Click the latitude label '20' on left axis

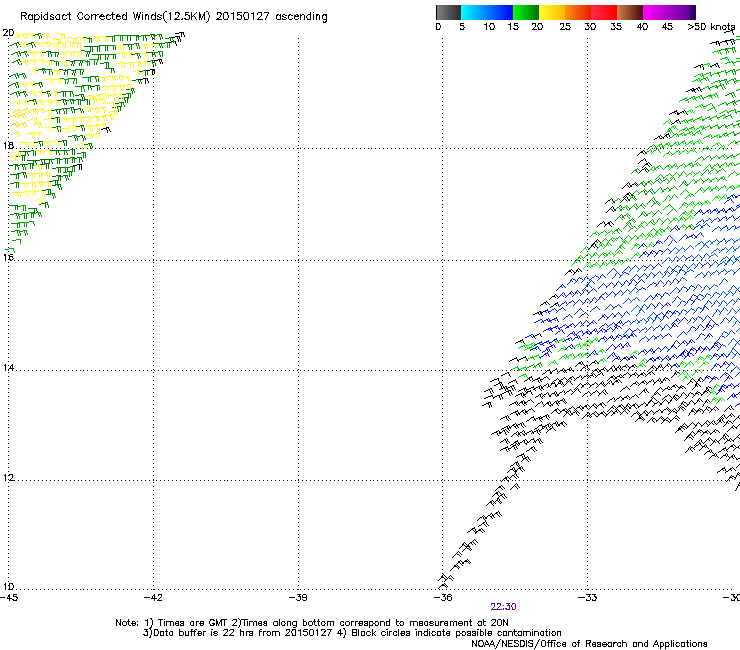pos(8,33)
